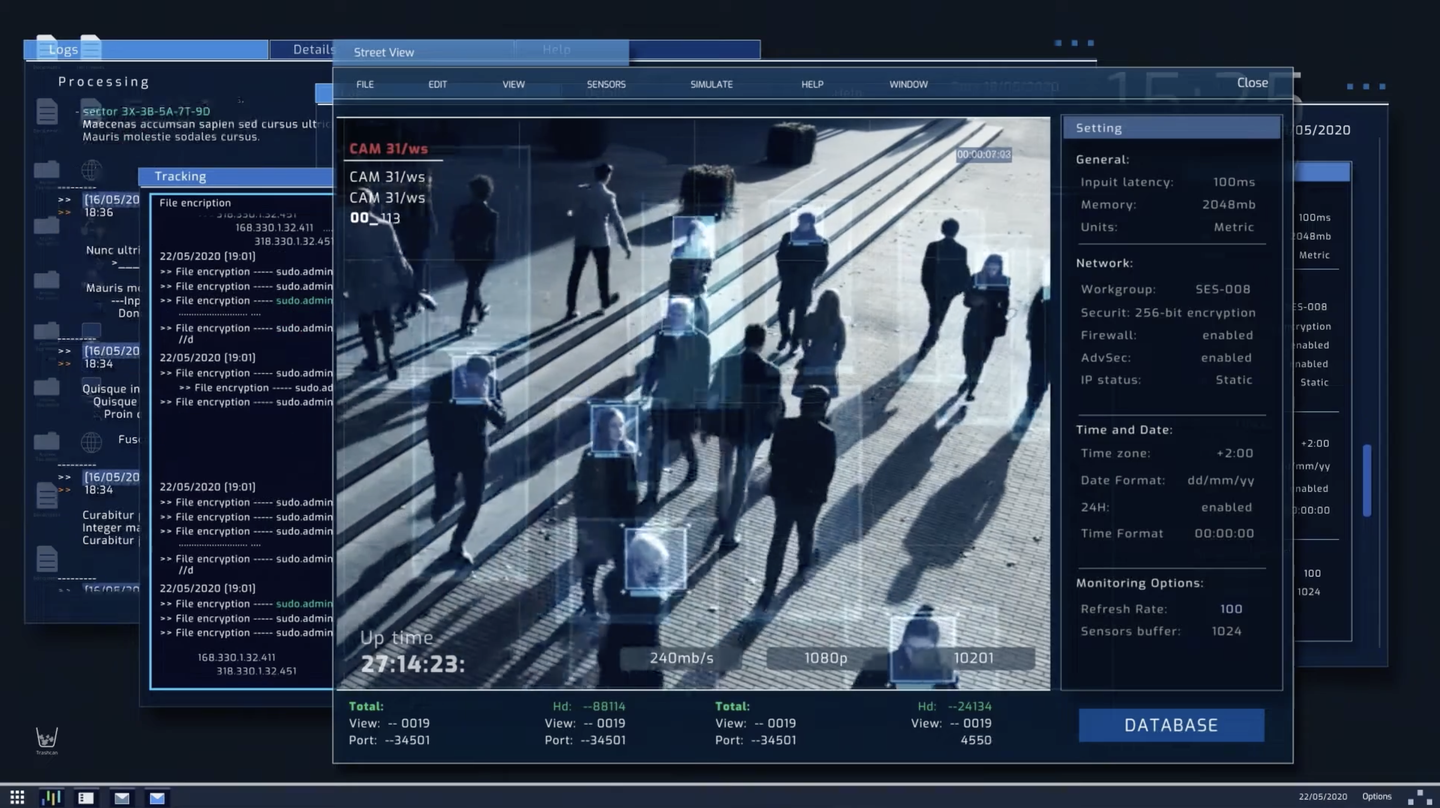The image size is (1440, 808).
Task: Click the AdvSec 'enabled' value in Setting
Action: coord(1227,357)
